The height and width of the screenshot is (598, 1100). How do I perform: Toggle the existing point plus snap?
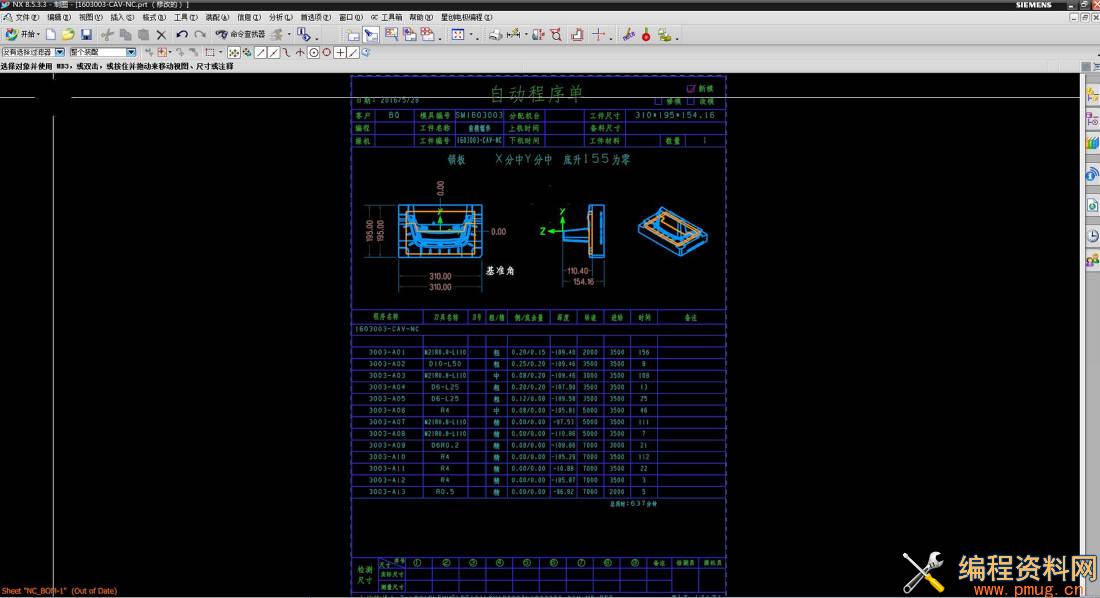(340, 53)
